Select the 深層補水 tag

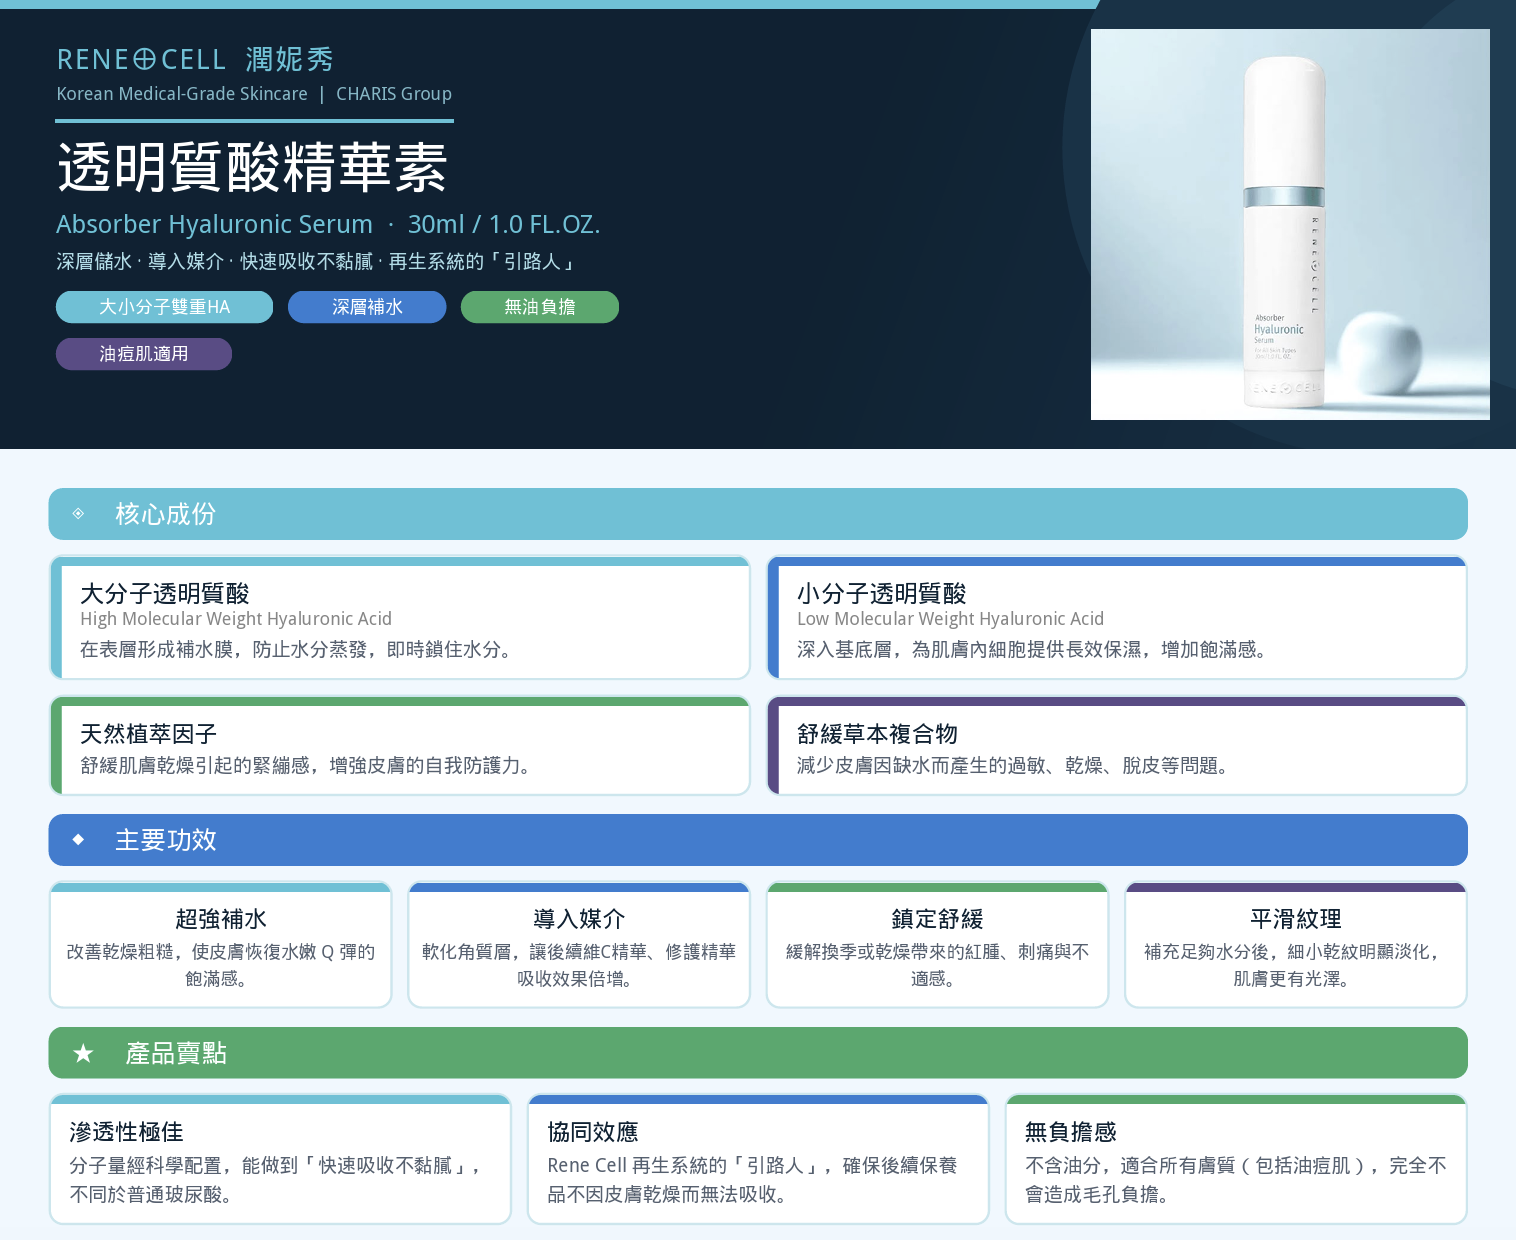pyautogui.click(x=367, y=307)
